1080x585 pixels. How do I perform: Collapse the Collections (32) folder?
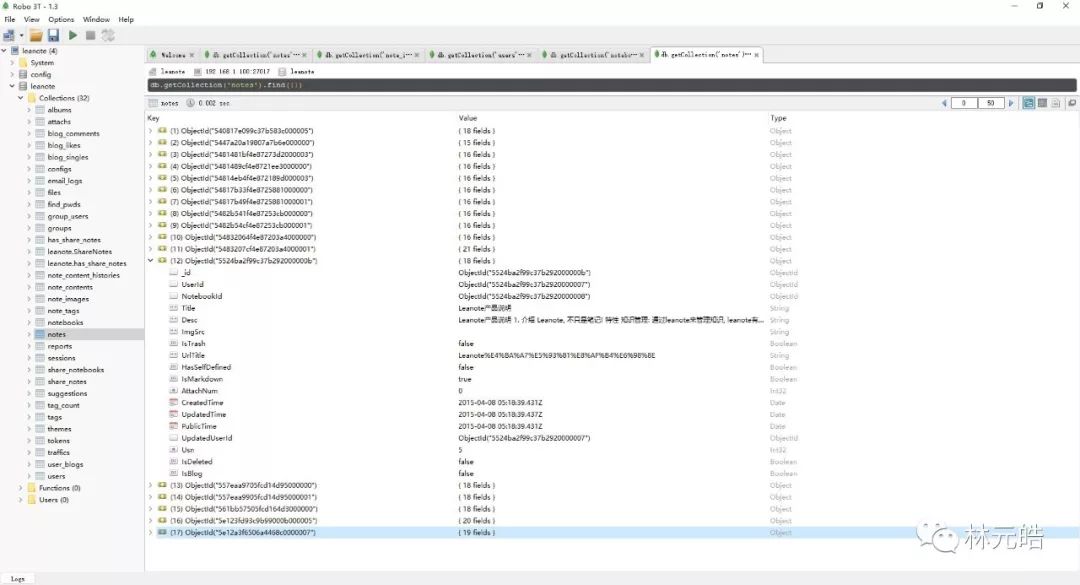pyautogui.click(x=21, y=98)
